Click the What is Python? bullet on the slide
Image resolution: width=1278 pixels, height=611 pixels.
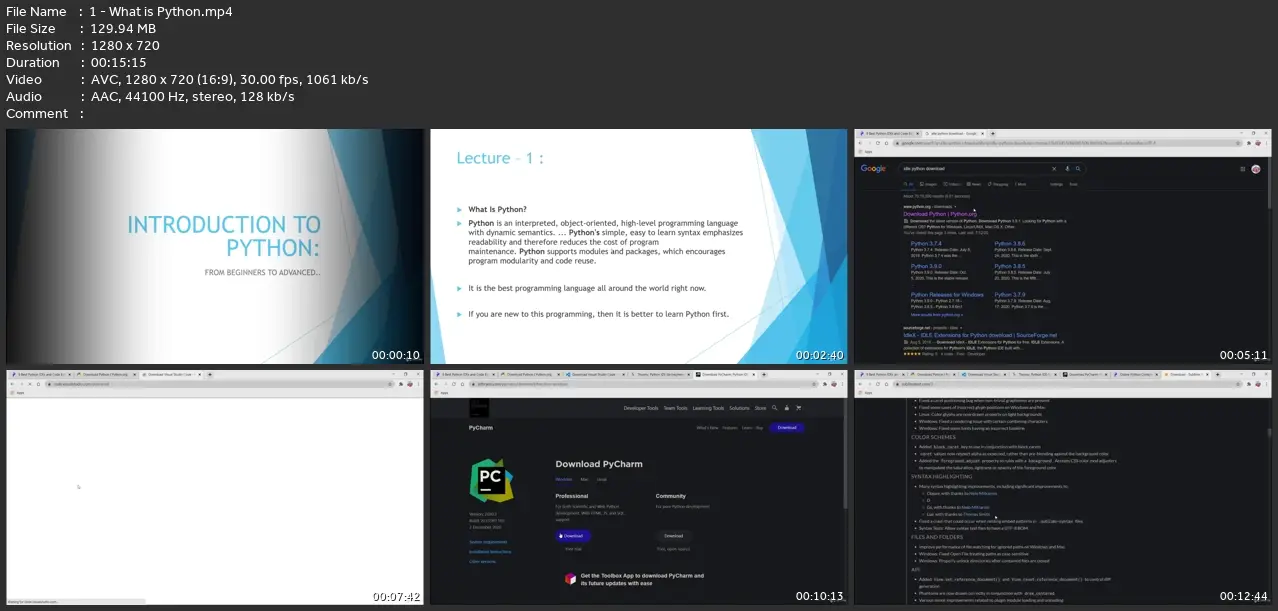pos(498,209)
